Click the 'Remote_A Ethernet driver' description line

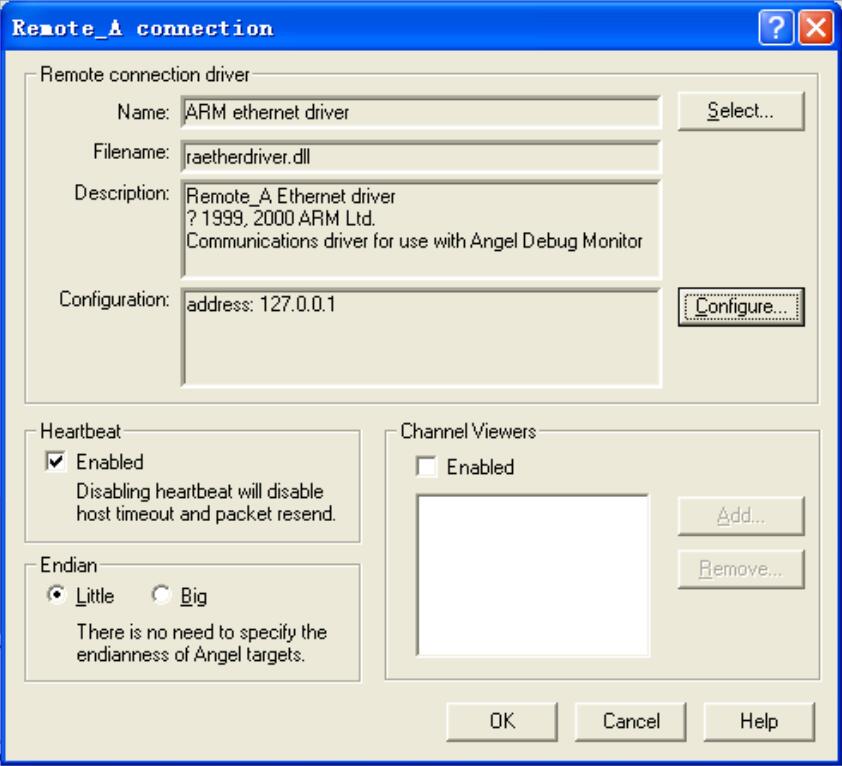(x=291, y=197)
